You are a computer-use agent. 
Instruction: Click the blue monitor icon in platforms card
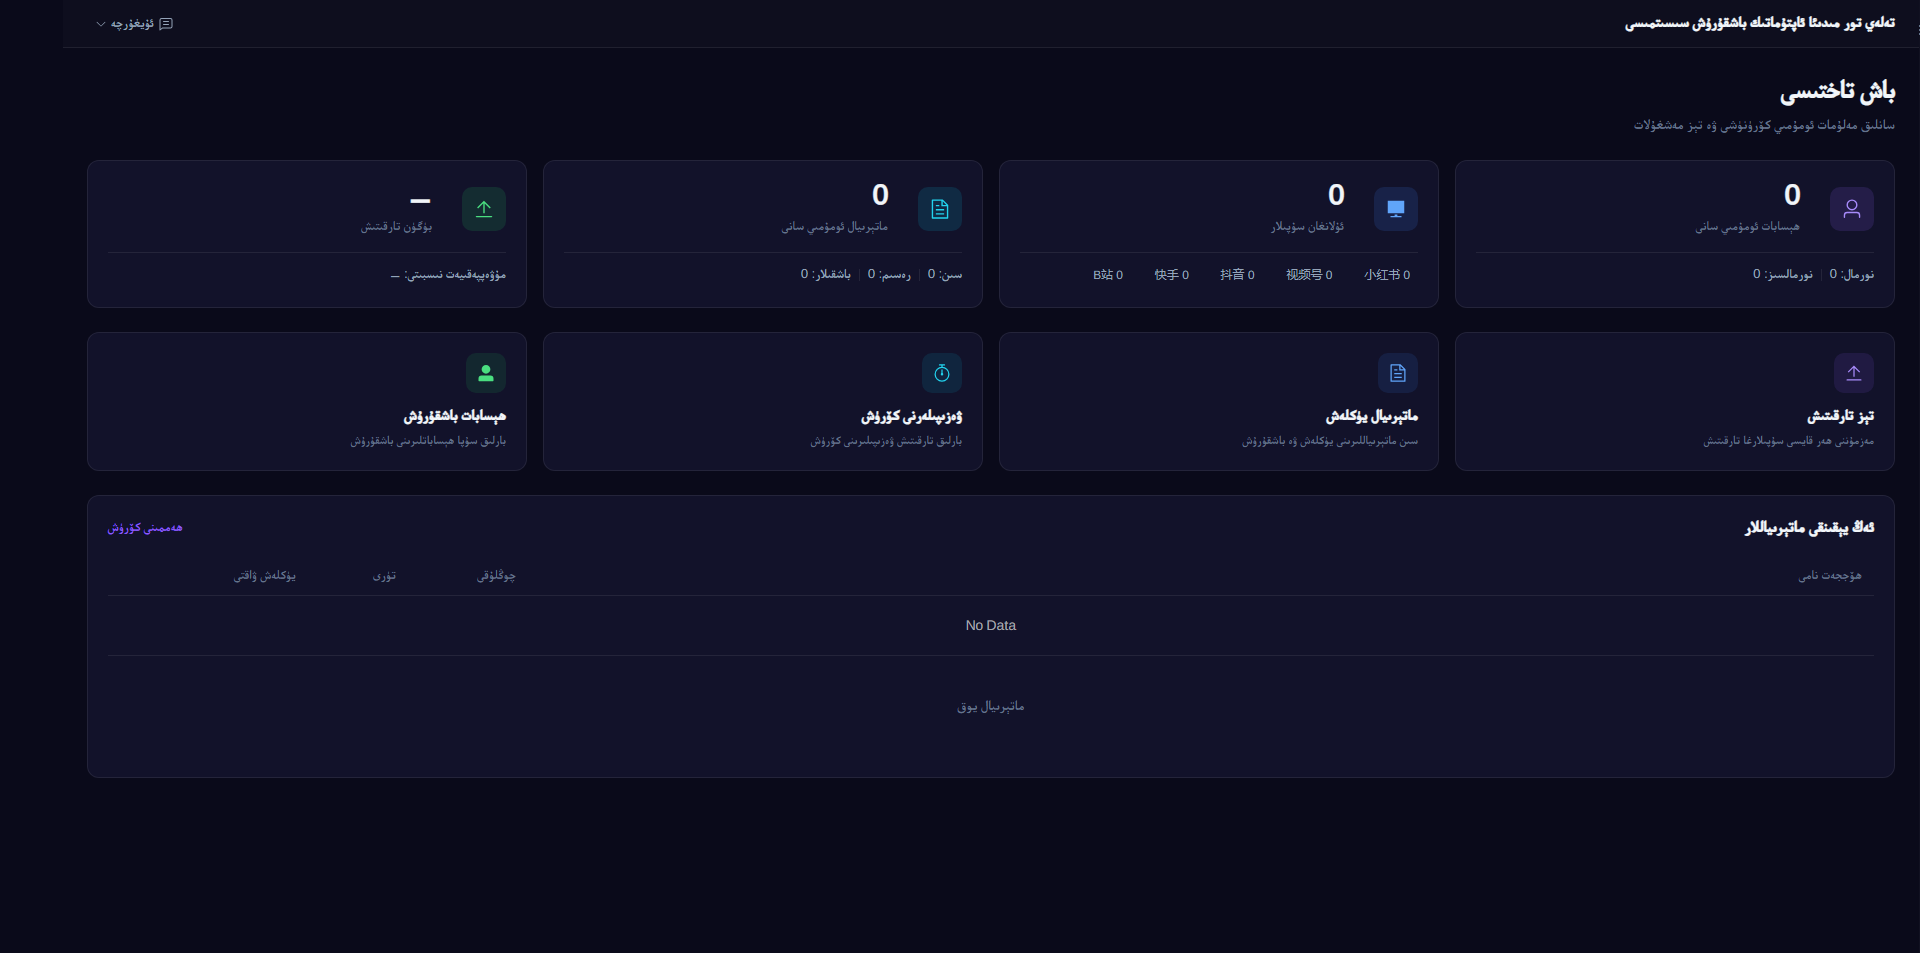tap(1396, 209)
